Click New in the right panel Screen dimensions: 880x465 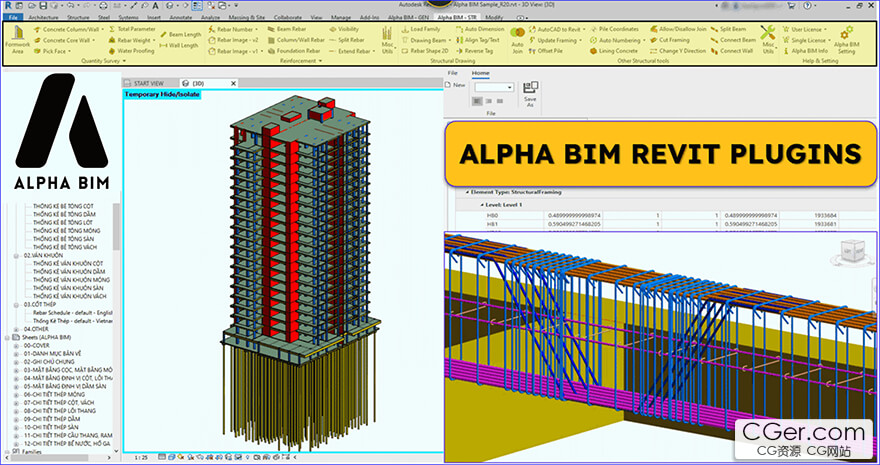pyautogui.click(x=455, y=85)
